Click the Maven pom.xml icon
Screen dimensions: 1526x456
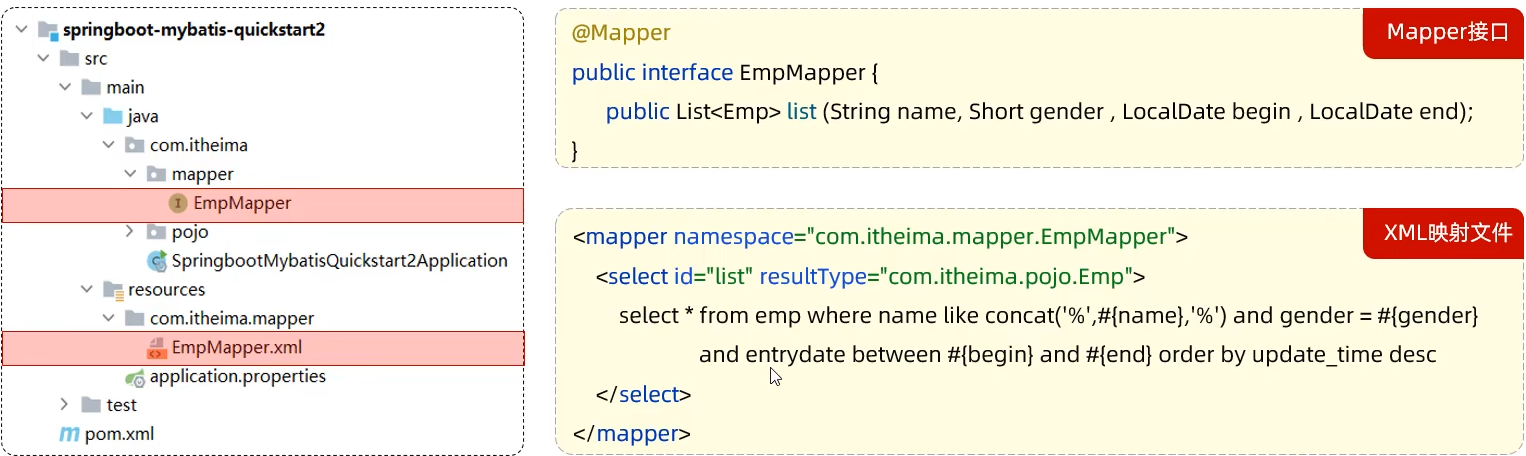[x=69, y=434]
